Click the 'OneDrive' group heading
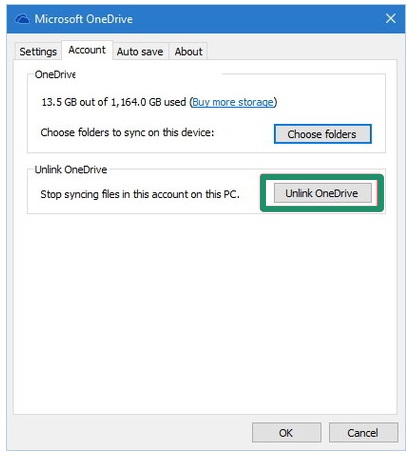This screenshot has width=413, height=457. click(x=55, y=74)
